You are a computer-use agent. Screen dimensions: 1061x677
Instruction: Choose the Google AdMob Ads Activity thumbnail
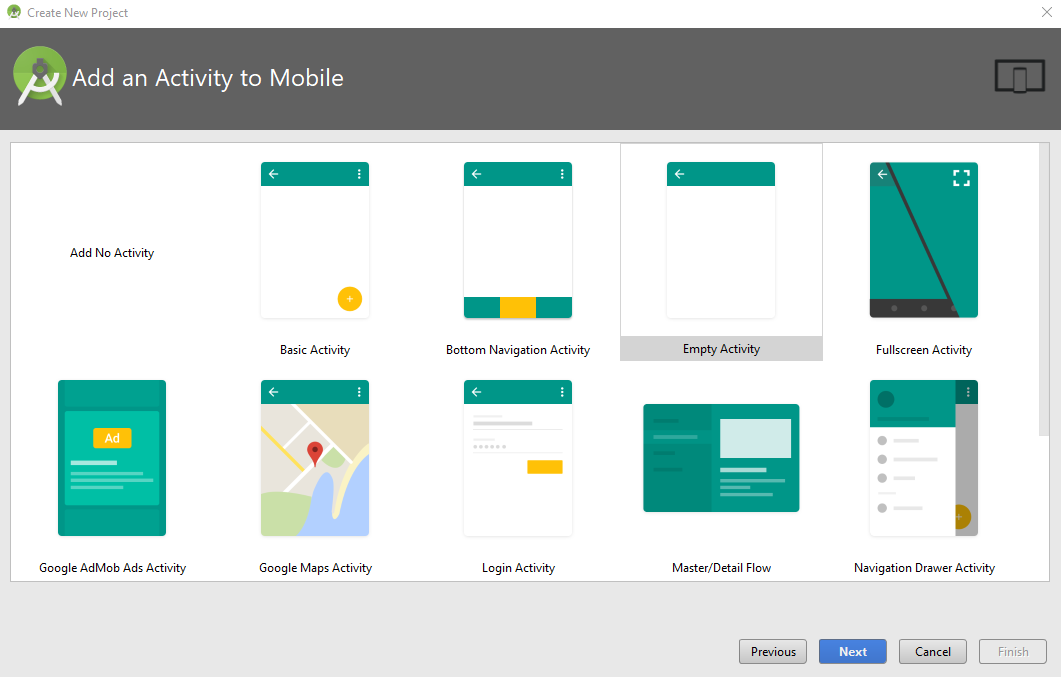pos(112,458)
